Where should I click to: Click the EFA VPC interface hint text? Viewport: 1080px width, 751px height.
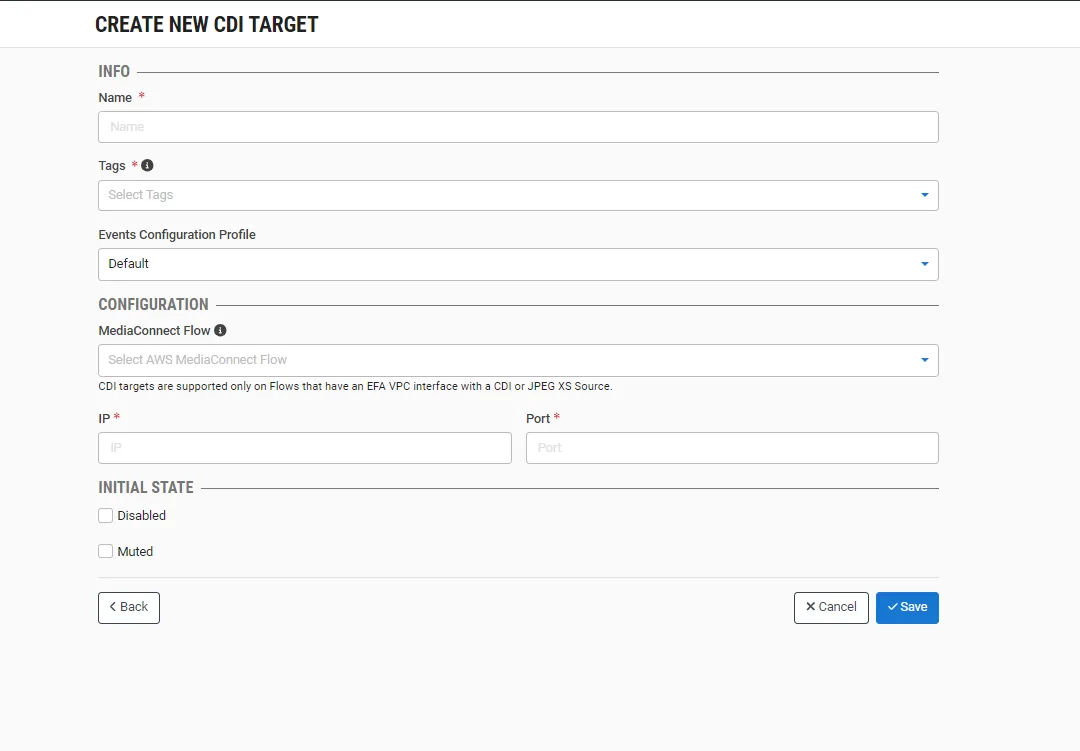[355, 387]
